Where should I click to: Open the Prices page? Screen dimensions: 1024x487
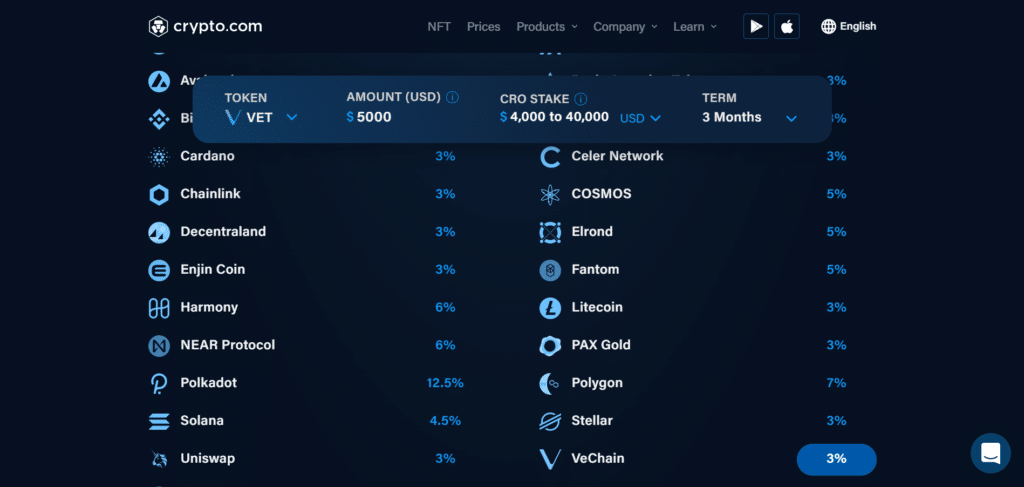483,27
